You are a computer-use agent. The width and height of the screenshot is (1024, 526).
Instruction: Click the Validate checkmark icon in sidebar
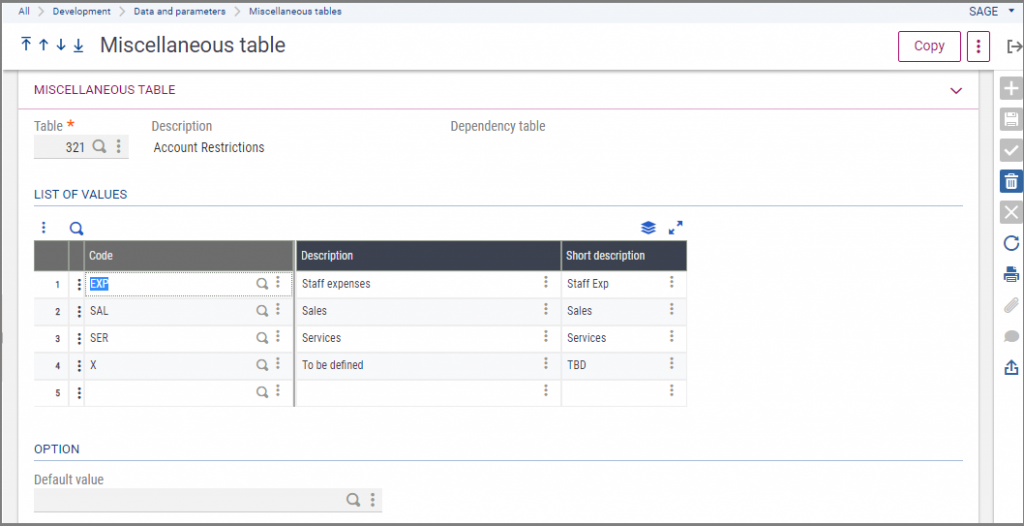(1011, 150)
